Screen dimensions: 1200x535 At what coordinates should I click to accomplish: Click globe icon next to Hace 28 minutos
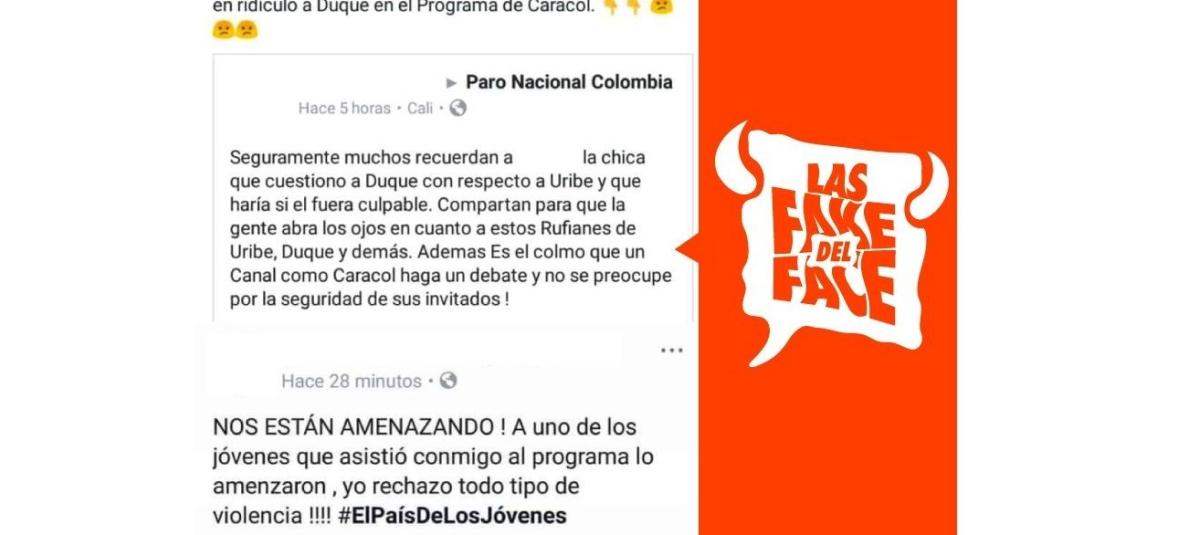point(448,381)
